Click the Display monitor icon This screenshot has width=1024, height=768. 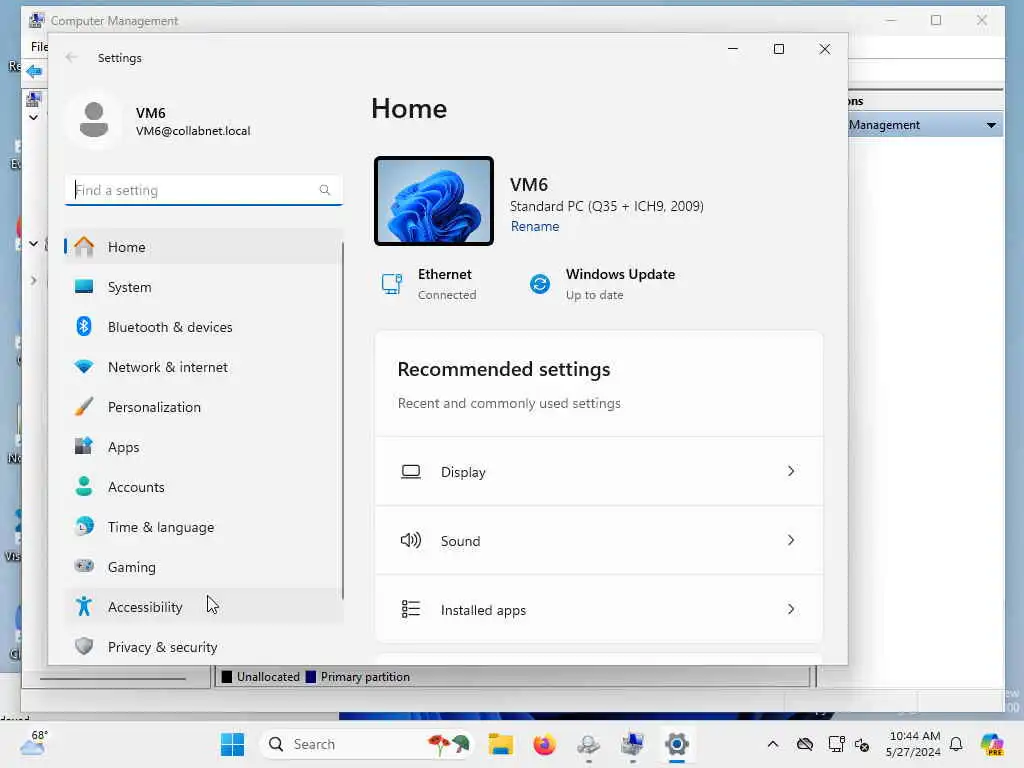click(411, 472)
